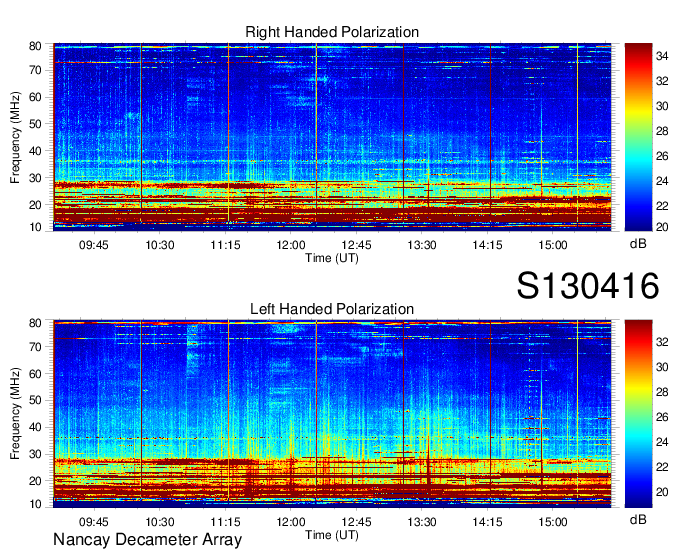This screenshot has height=552, width=680.
Task: Click the 30 dB value on bottom colorbar
Action: [662, 367]
